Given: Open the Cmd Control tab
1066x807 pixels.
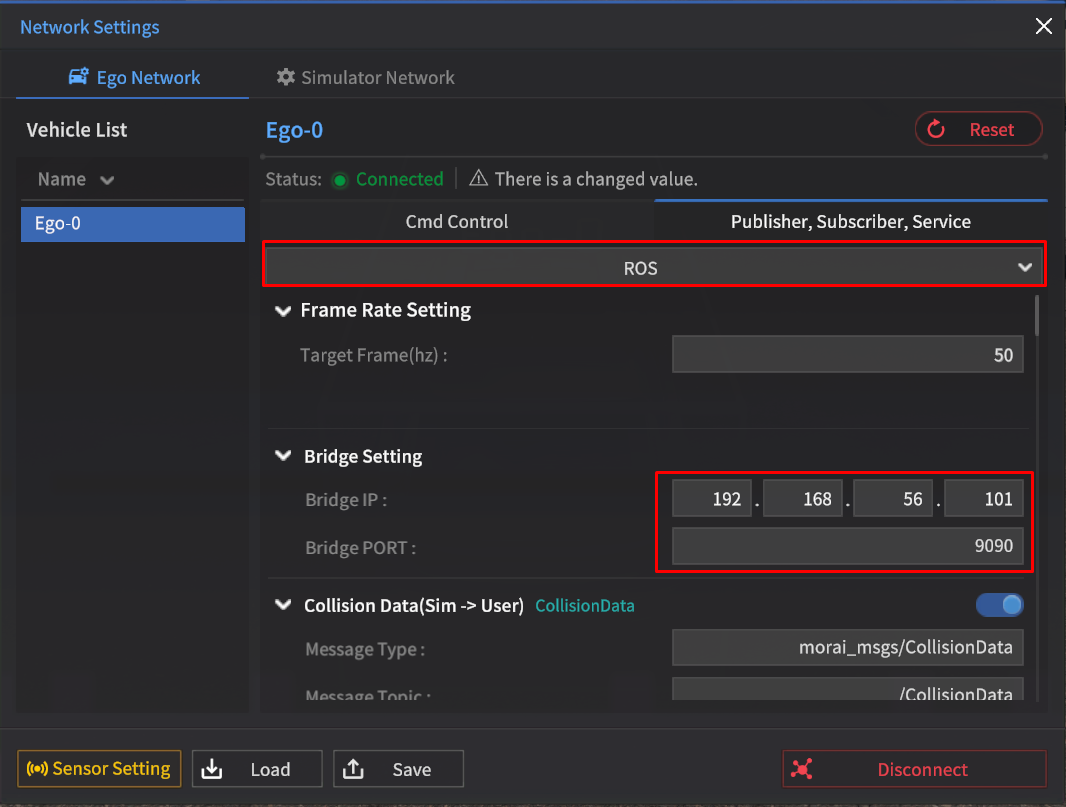Looking at the screenshot, I should click(x=457, y=222).
